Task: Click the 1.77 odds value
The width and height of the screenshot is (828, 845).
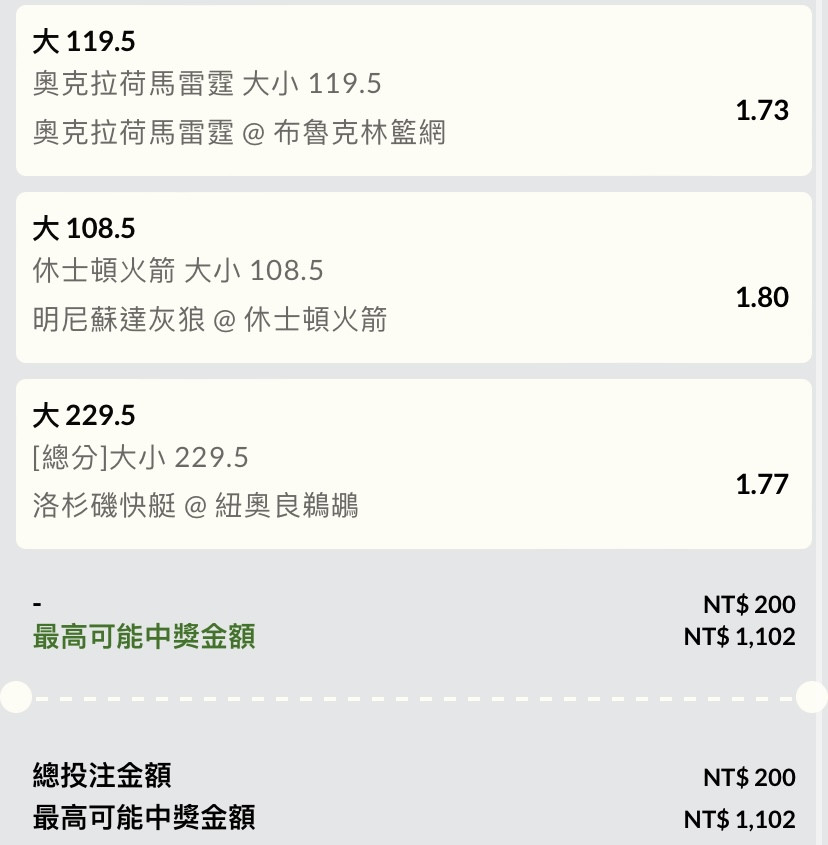Action: tap(762, 484)
